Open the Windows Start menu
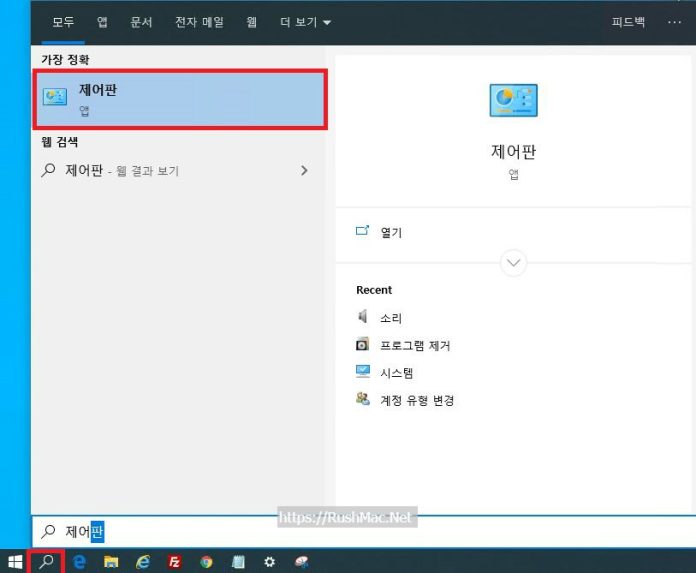This screenshot has height=573, width=696. click(15, 562)
